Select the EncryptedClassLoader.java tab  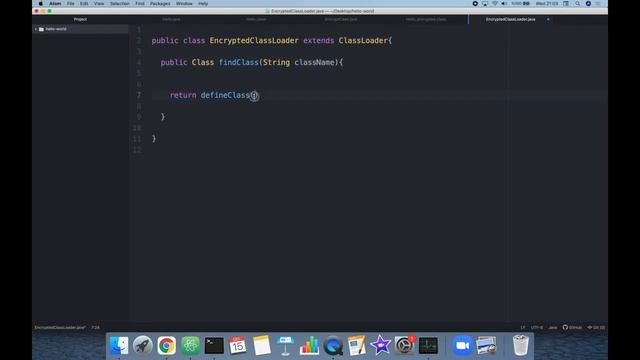[x=510, y=19]
